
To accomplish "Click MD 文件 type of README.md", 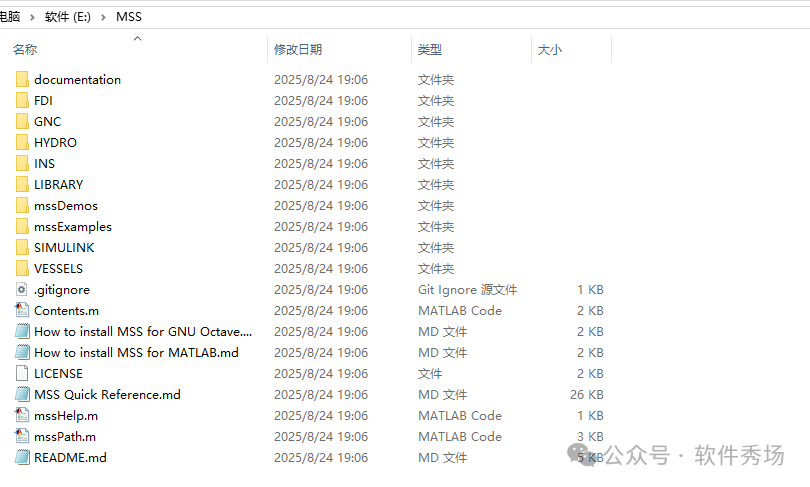I will pos(442,458).
